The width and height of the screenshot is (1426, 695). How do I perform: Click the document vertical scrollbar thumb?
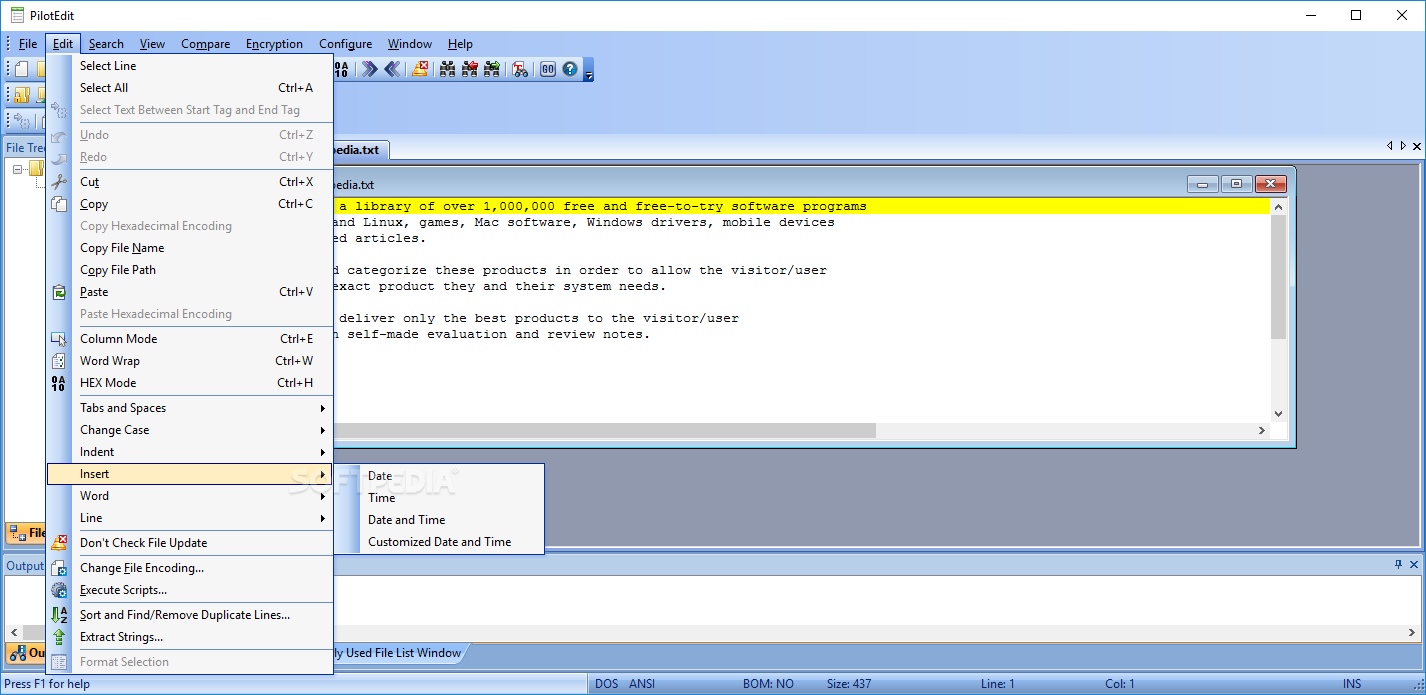(1278, 276)
